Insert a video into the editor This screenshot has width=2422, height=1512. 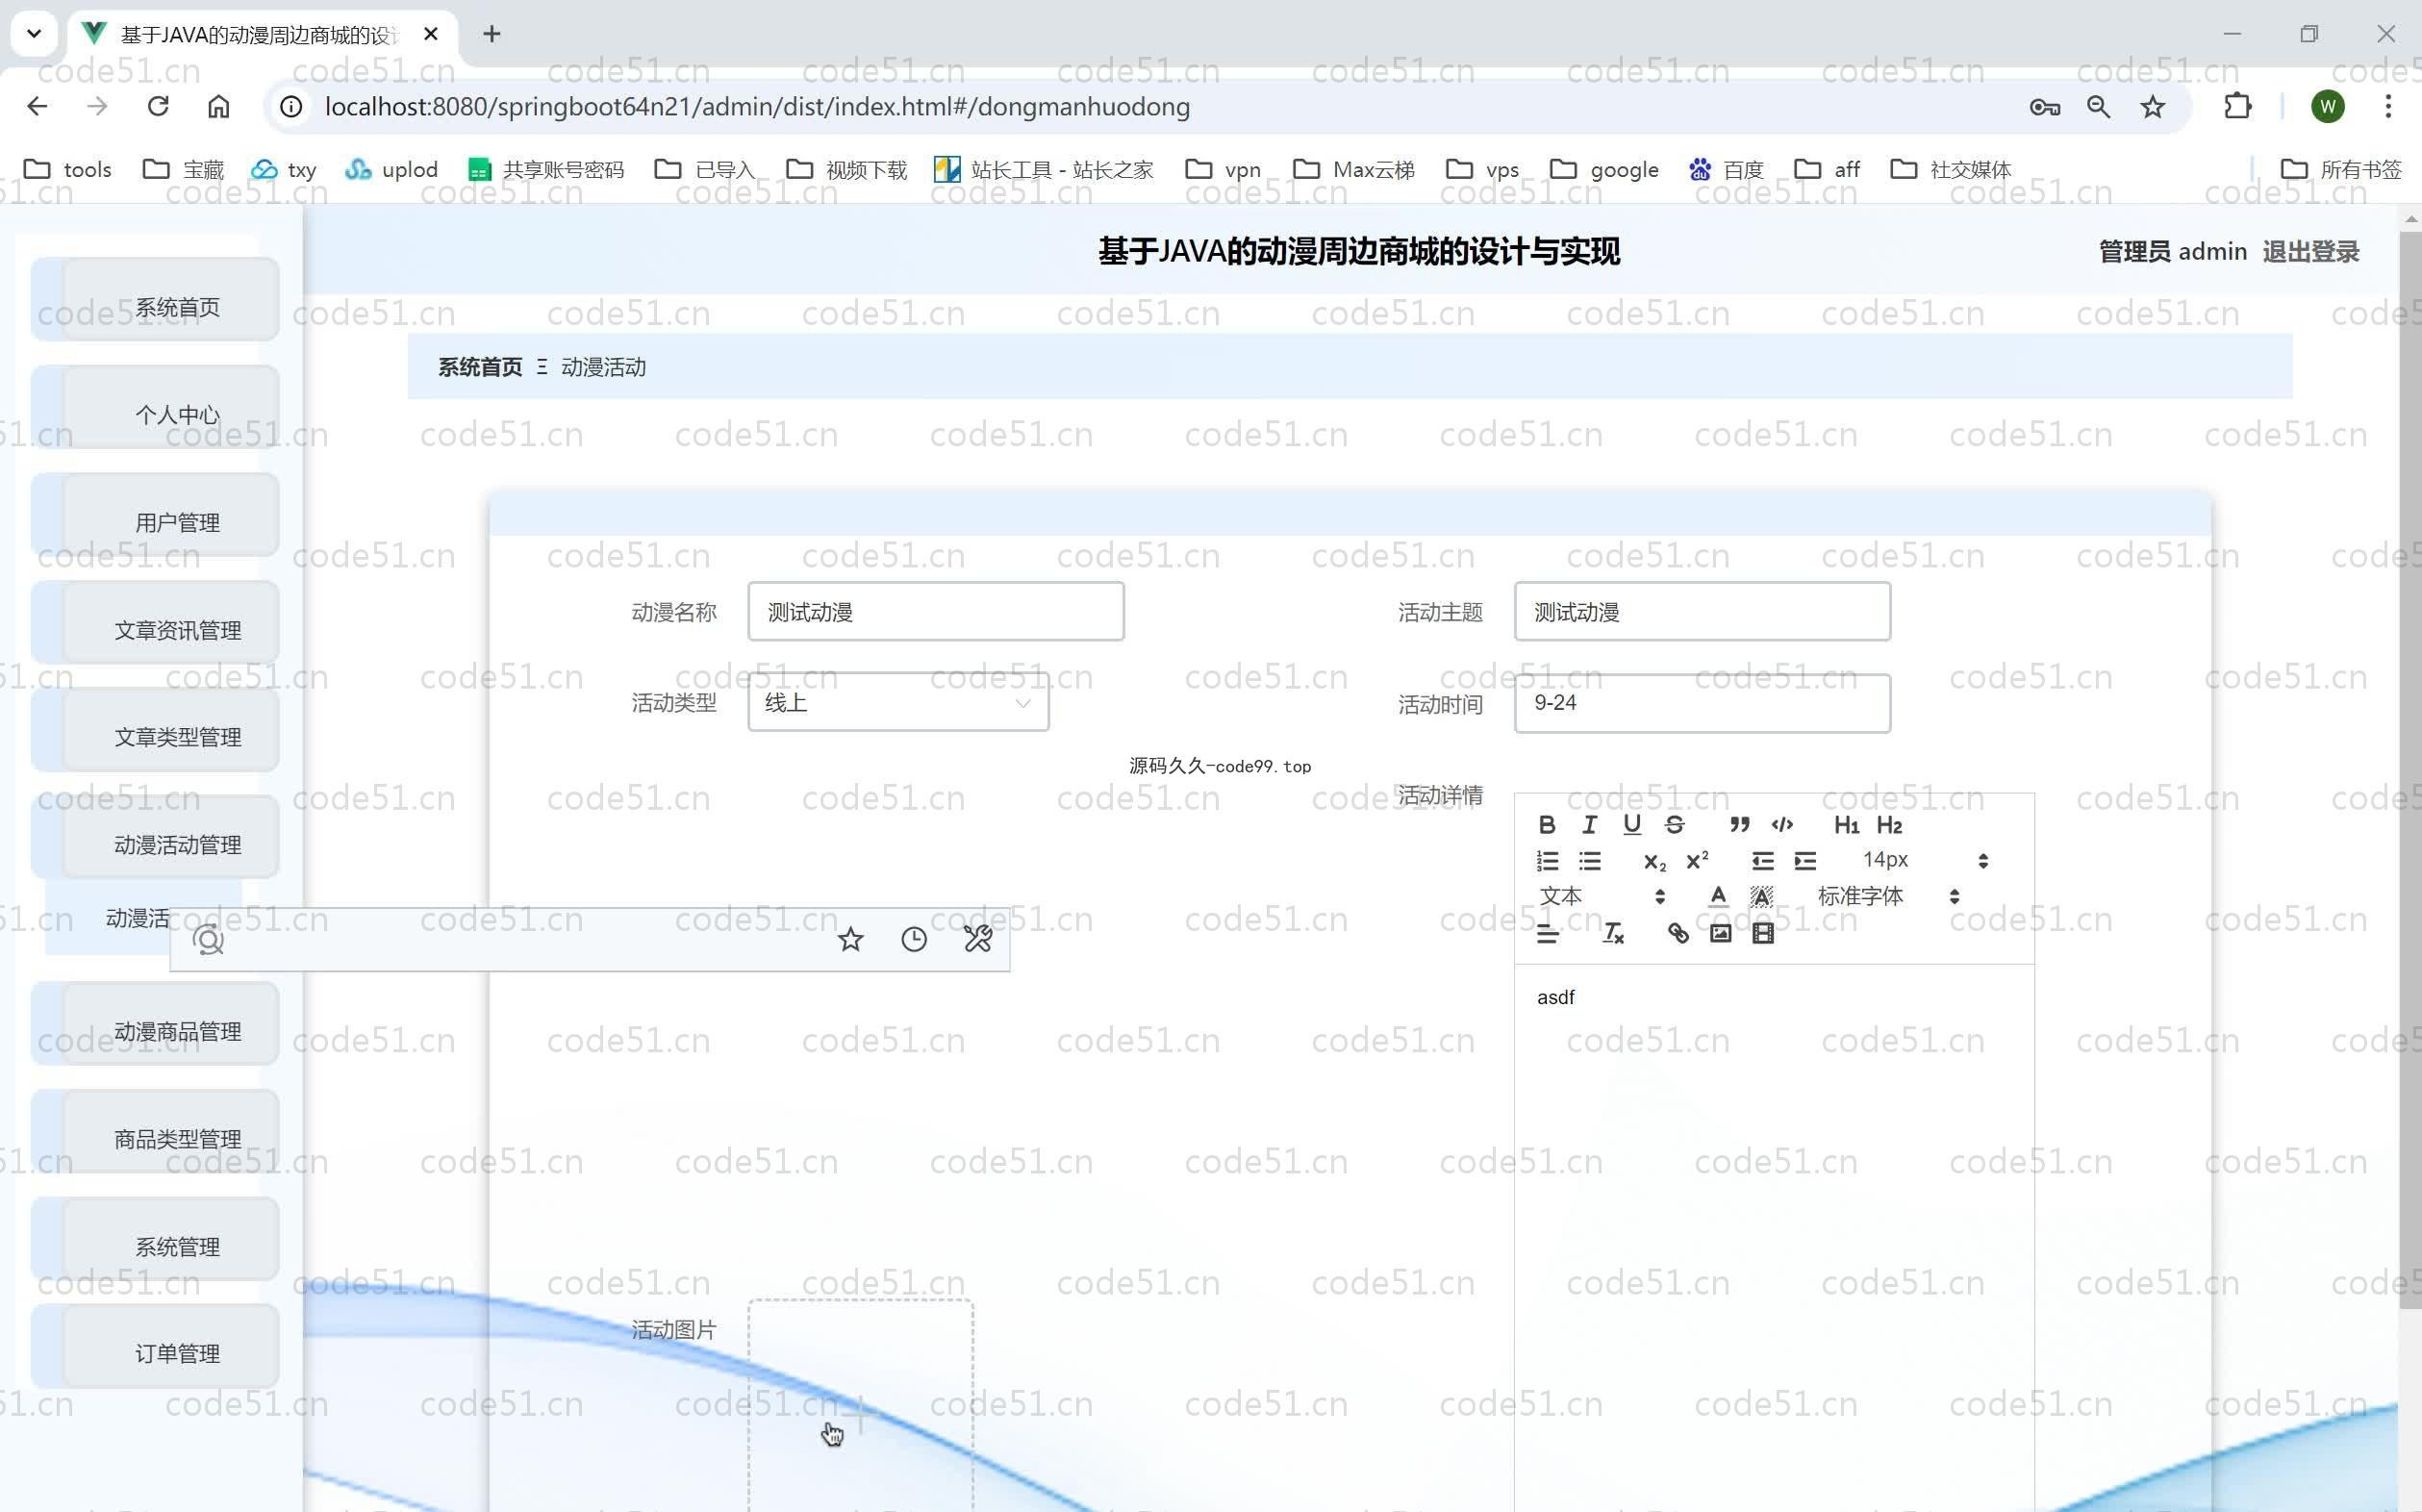point(1763,934)
